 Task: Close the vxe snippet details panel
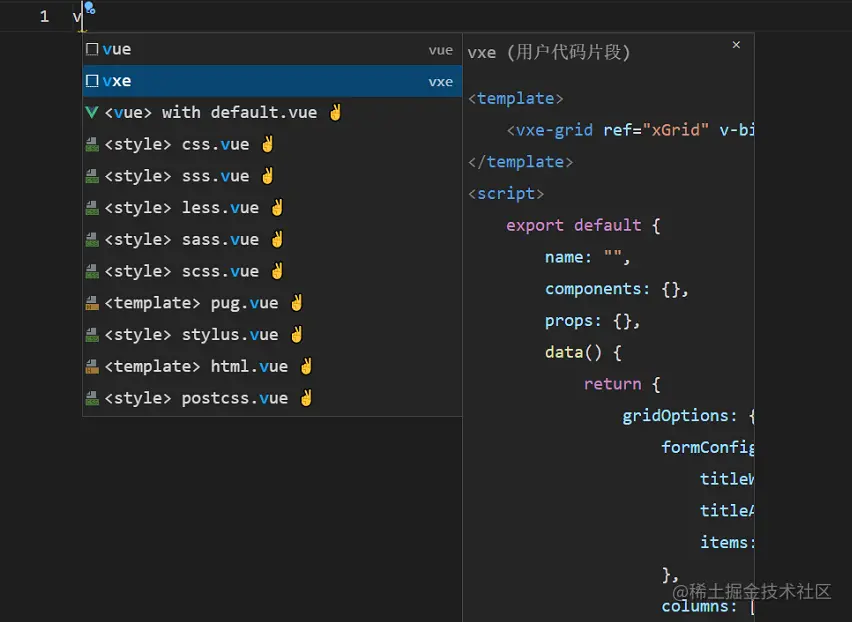tap(736, 45)
